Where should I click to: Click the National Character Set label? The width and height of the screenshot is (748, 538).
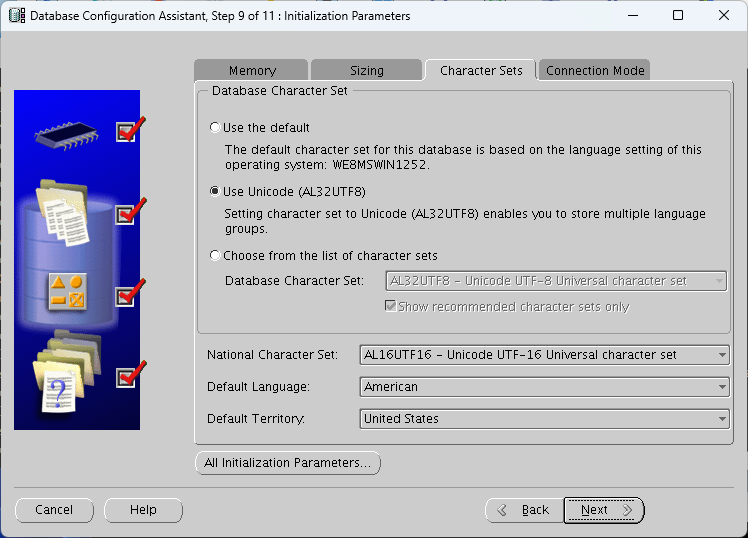coord(272,355)
